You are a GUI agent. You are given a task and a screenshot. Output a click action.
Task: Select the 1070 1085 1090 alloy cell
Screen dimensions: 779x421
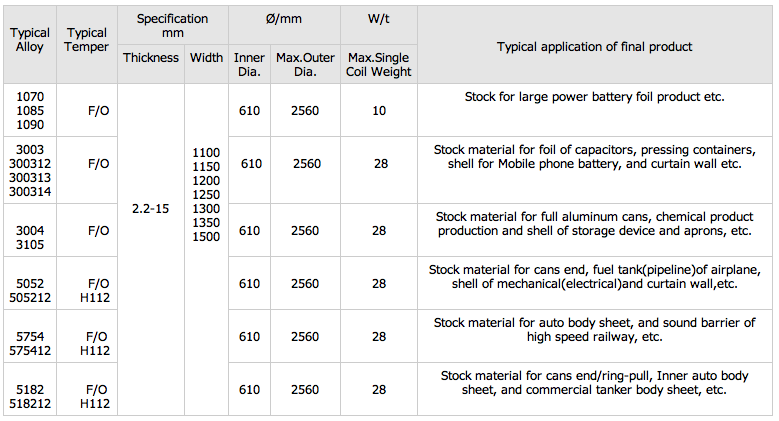click(x=30, y=110)
